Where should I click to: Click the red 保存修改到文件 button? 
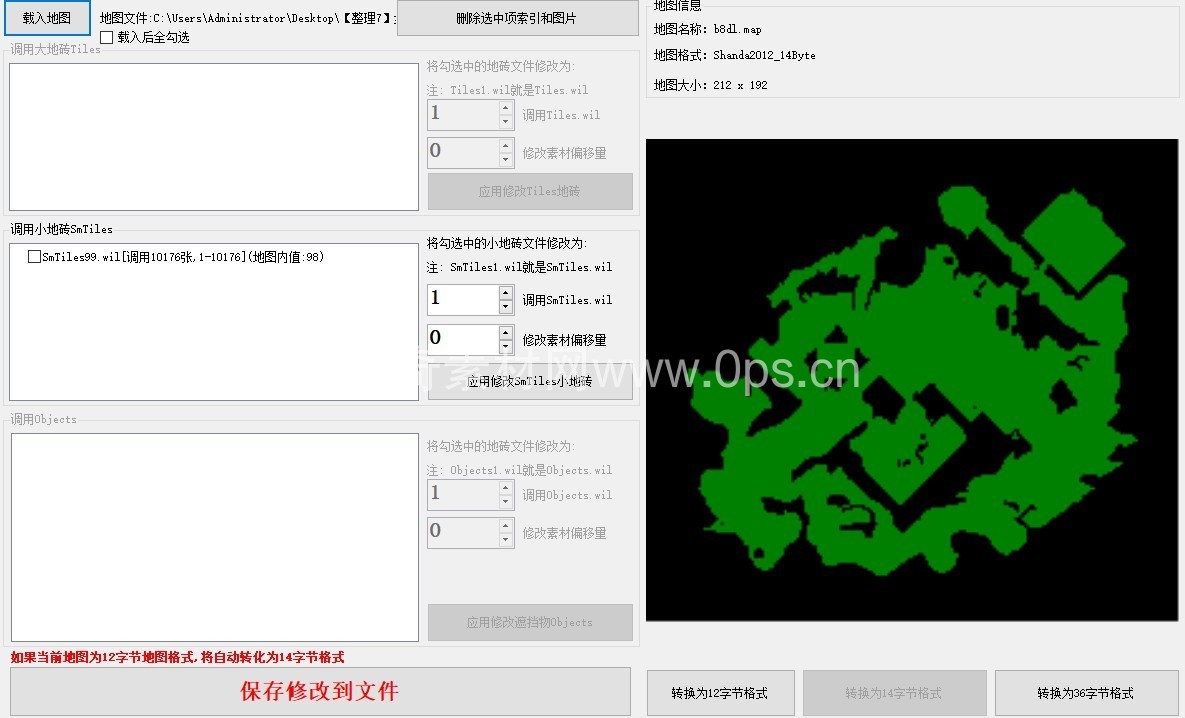click(x=320, y=691)
